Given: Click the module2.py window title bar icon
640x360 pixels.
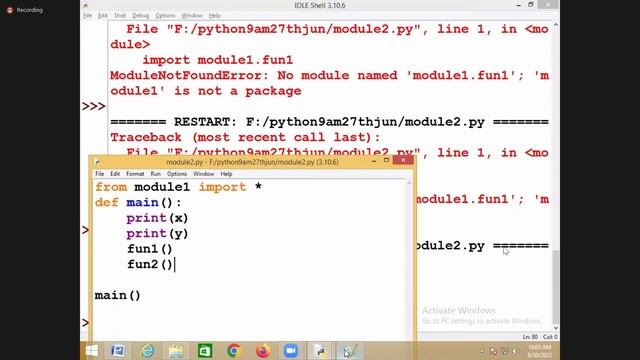Looking at the screenshot, I should pyautogui.click(x=97, y=162).
